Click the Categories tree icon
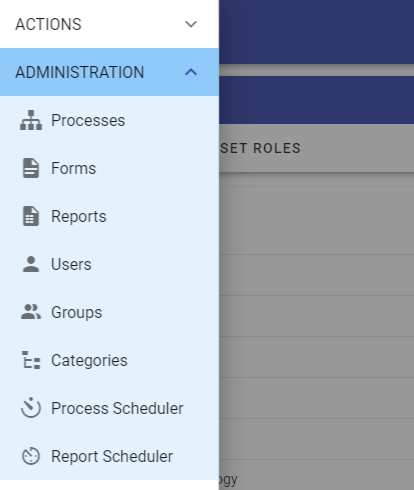This screenshot has width=414, height=490. tap(31, 360)
